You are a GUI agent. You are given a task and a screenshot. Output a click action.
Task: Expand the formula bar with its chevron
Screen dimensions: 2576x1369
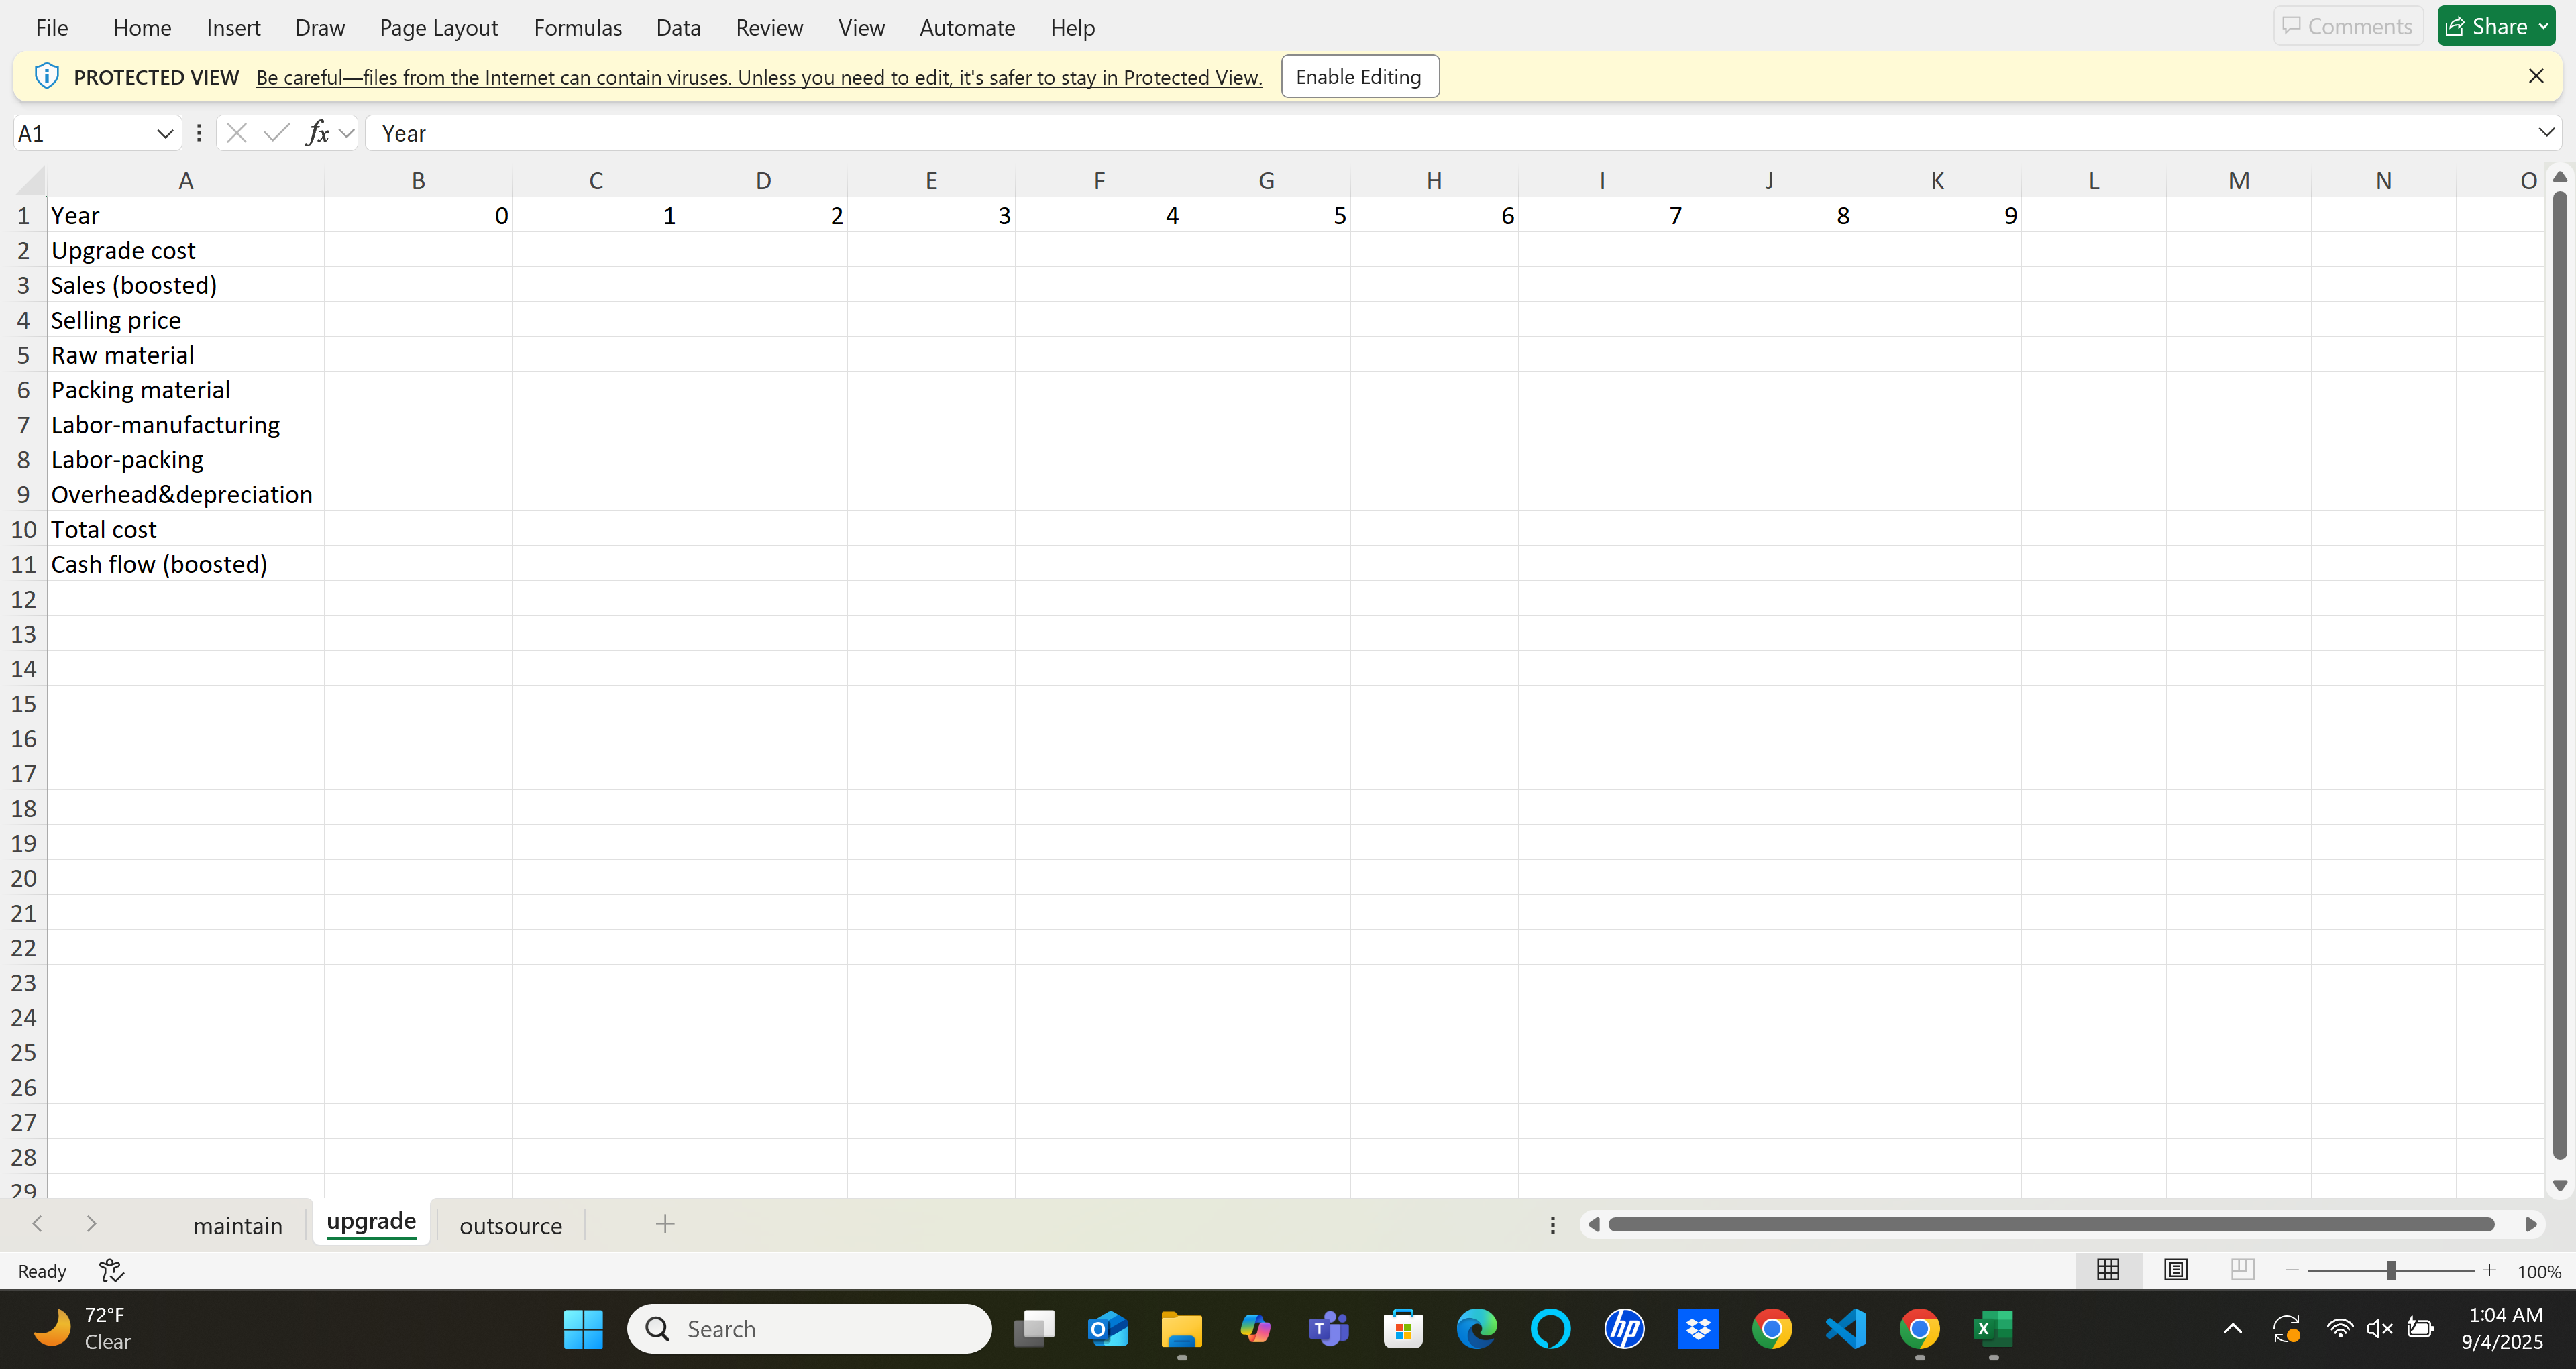click(2546, 132)
